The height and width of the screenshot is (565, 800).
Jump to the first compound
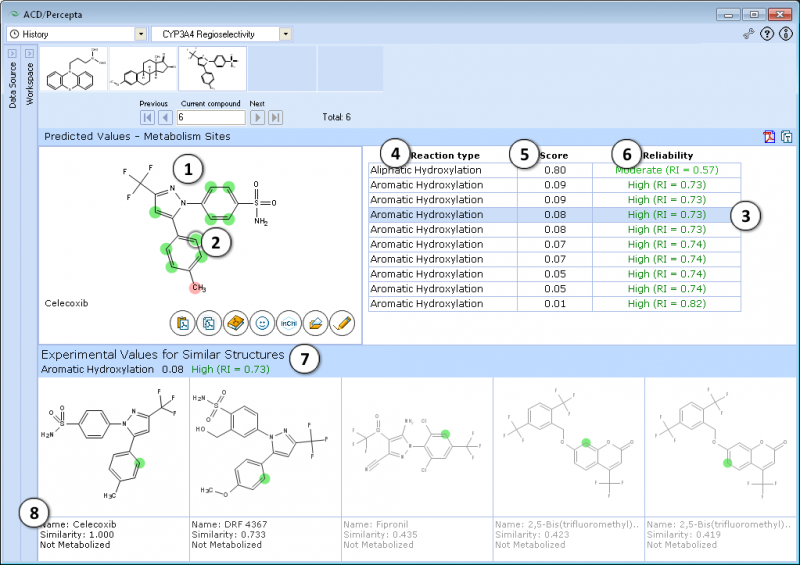coord(147,117)
